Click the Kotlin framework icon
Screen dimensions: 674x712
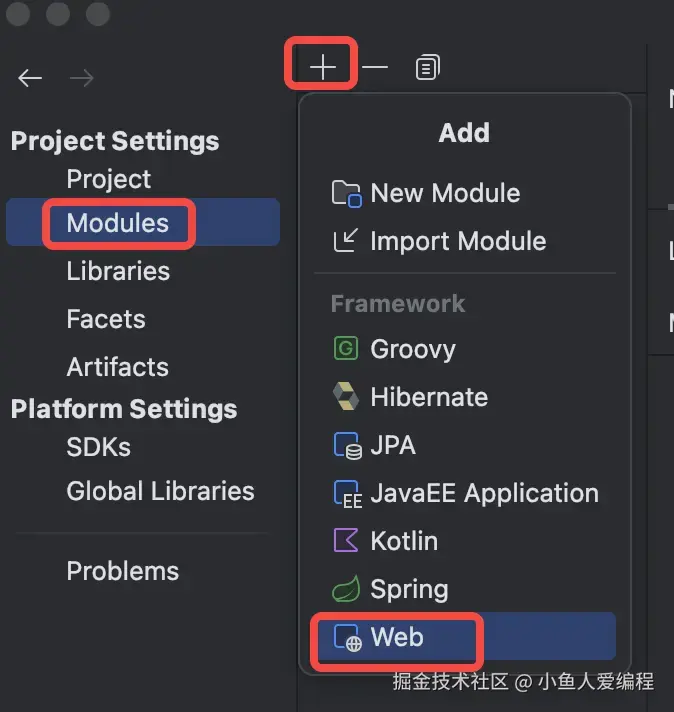point(345,541)
